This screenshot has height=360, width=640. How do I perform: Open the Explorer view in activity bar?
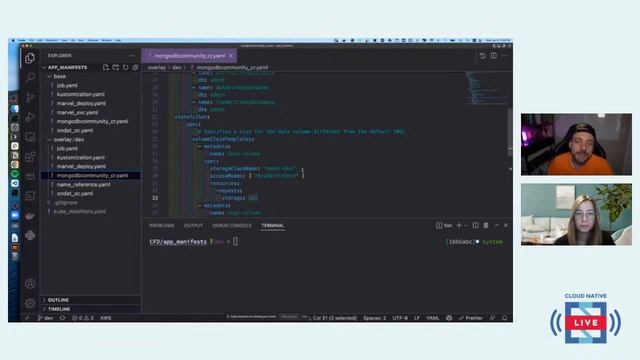click(30, 58)
